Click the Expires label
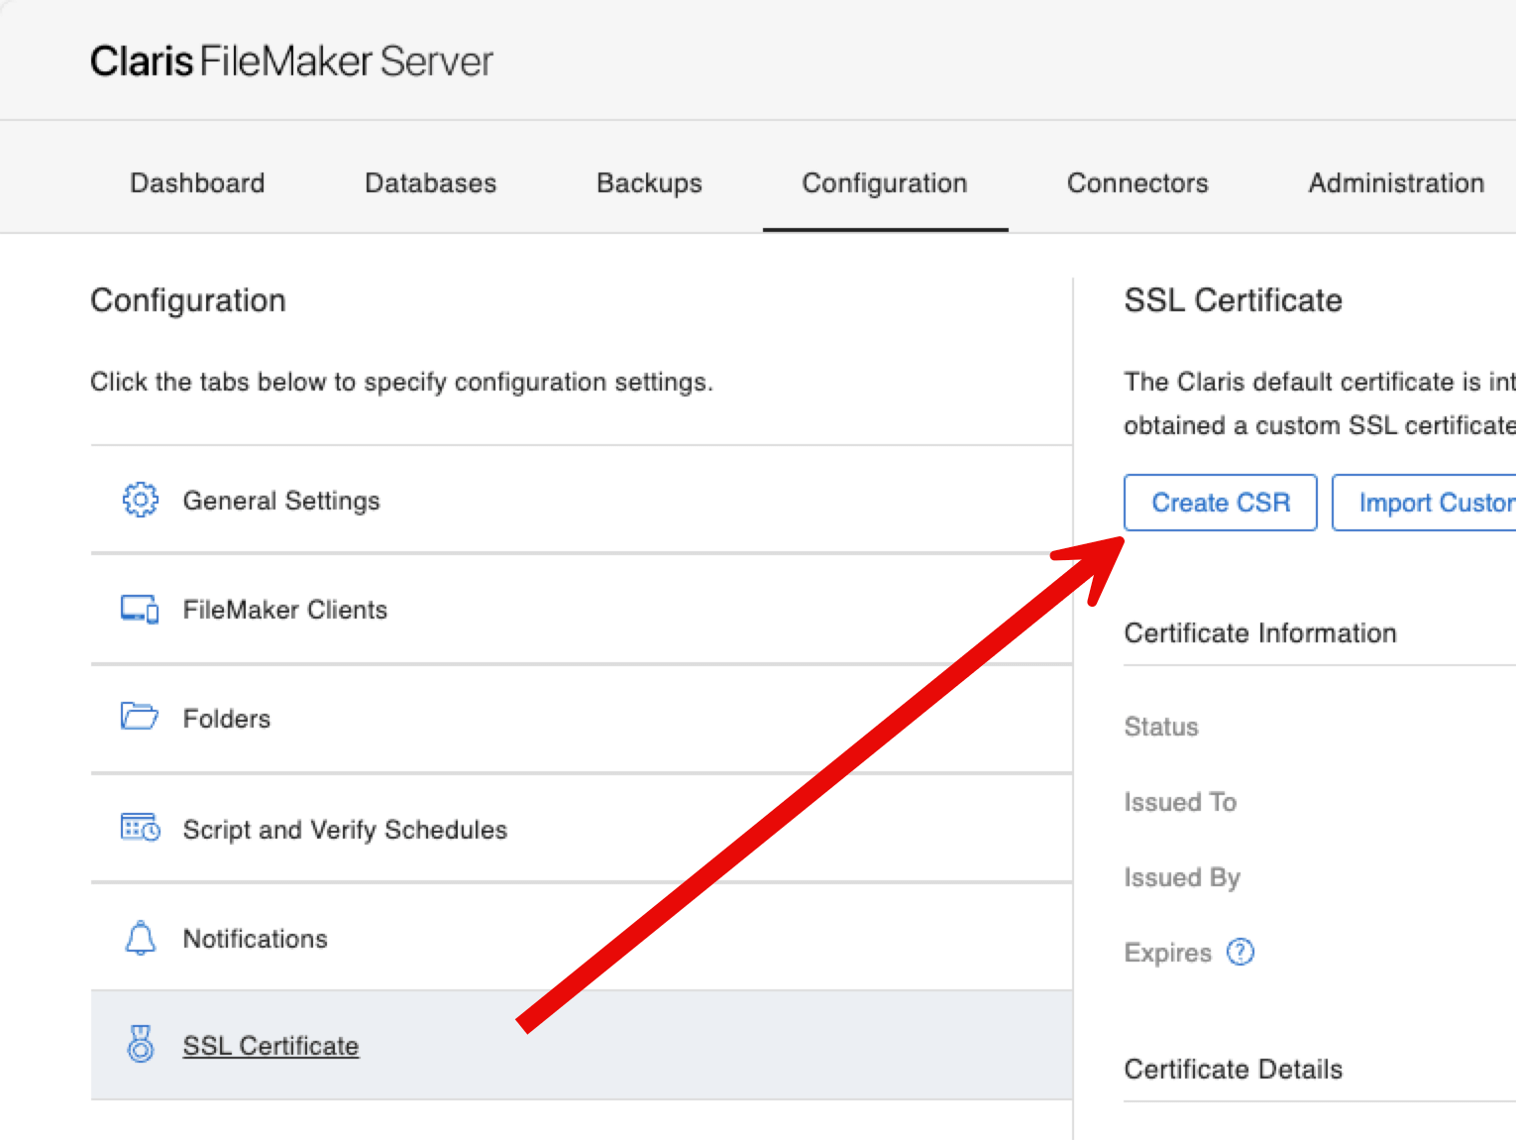Image resolution: width=1516 pixels, height=1140 pixels. [x=1167, y=952]
